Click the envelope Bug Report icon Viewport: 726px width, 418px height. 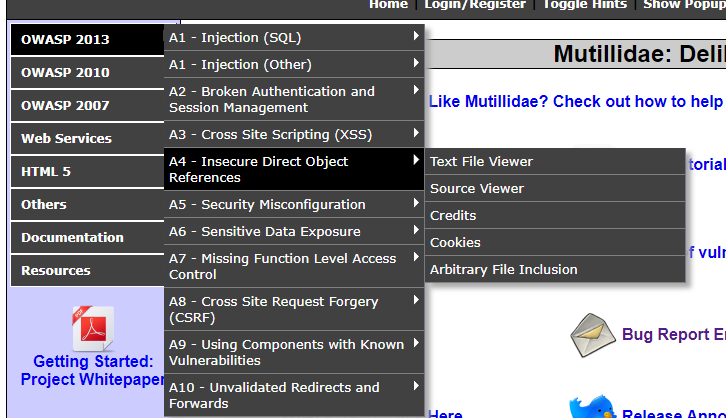click(x=593, y=335)
